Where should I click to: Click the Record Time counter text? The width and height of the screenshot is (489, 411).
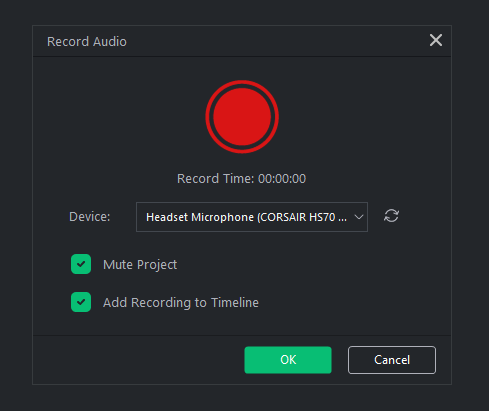(x=241, y=179)
